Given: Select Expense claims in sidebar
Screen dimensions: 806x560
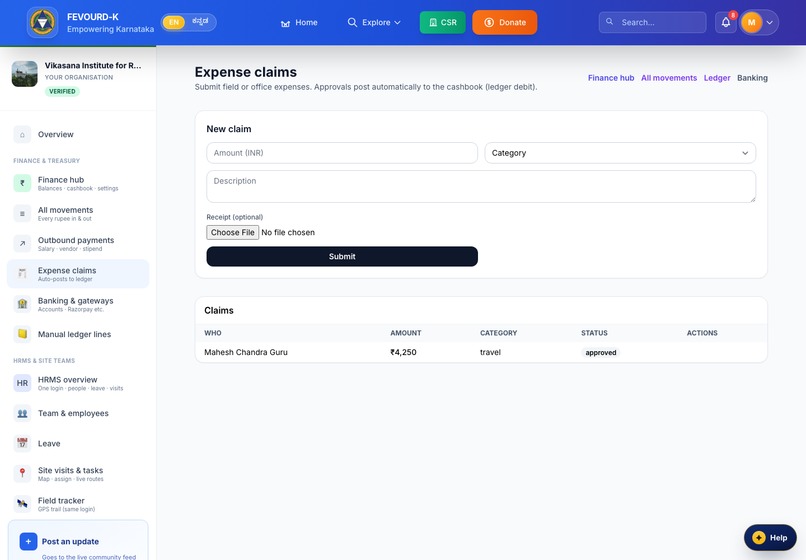Looking at the screenshot, I should pos(78,274).
